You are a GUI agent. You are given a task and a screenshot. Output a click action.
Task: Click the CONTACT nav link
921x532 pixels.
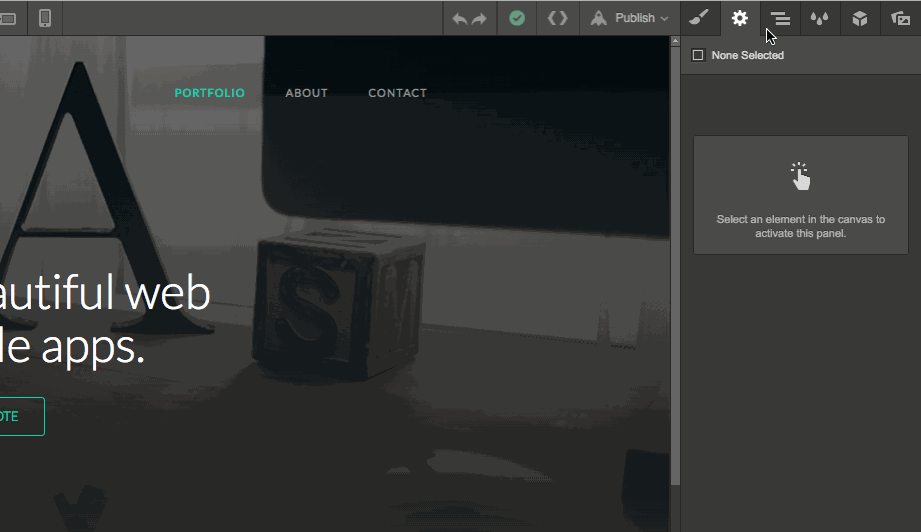coord(398,93)
